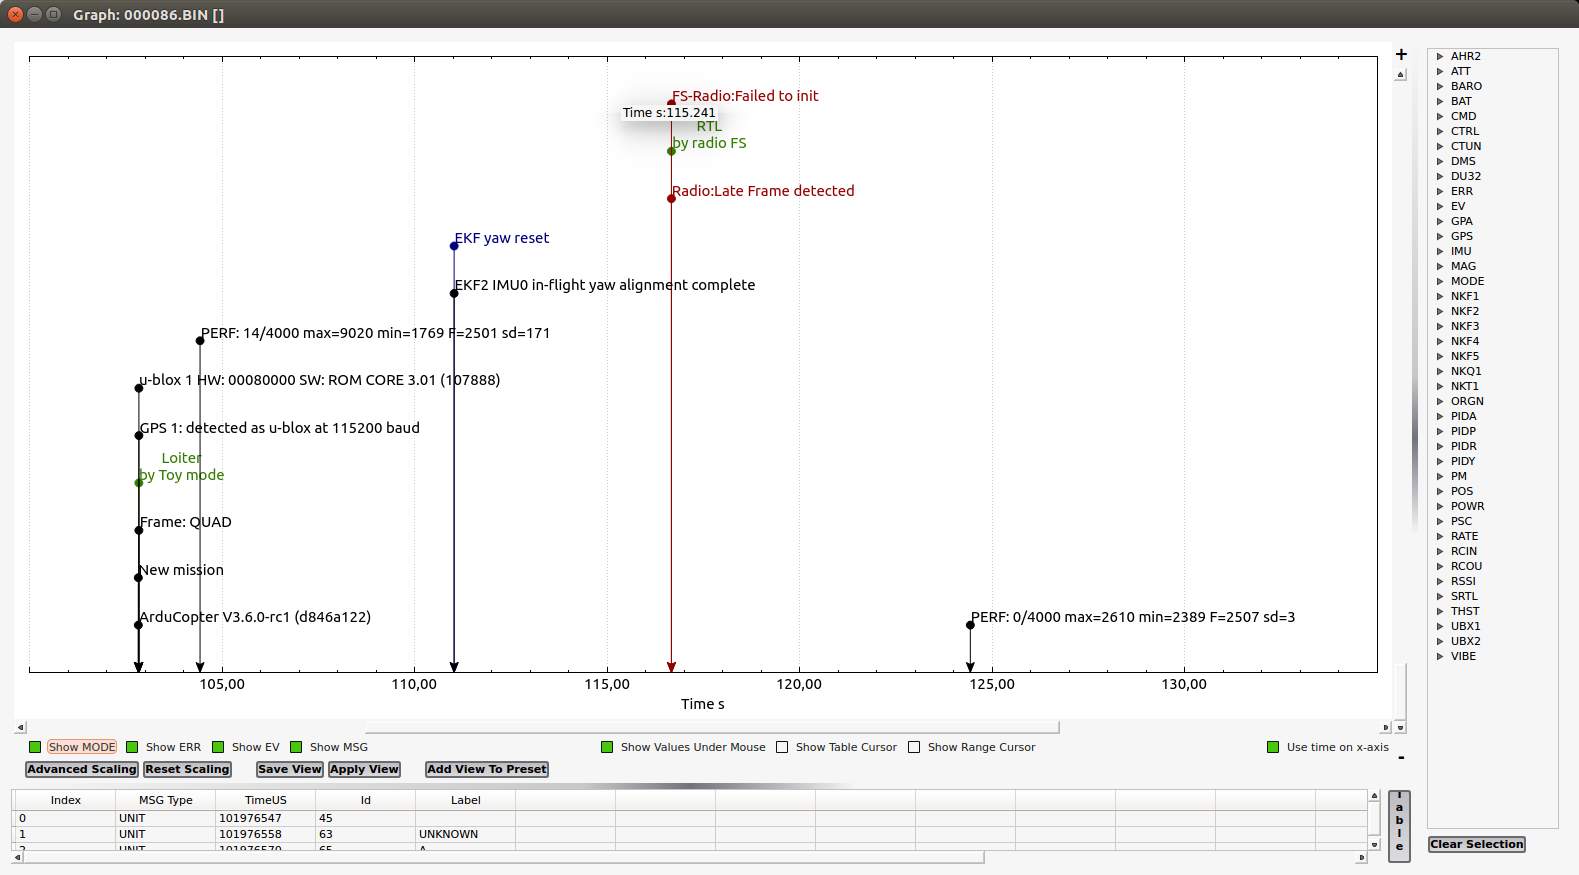Click the MSG Type column header
Viewport: 1579px width, 875px height.
click(x=166, y=800)
